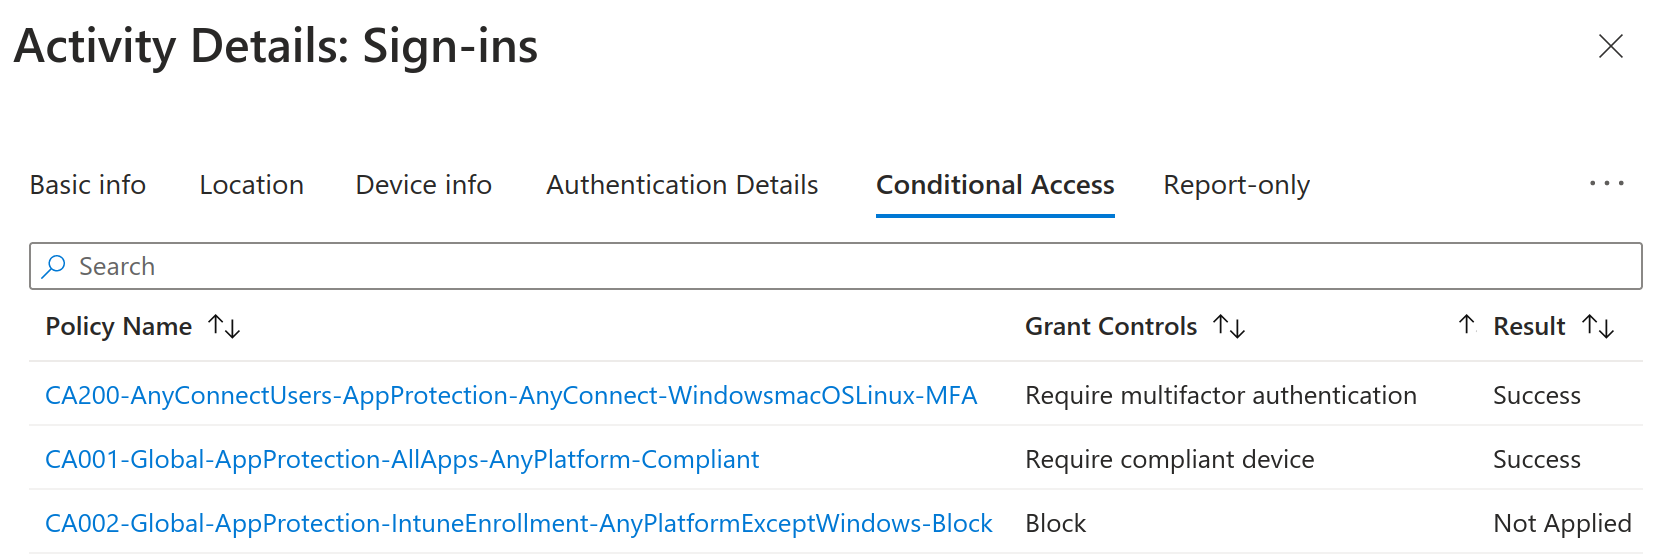This screenshot has width=1659, height=559.
Task: Sort by Policy Name arrows icon
Action: click(x=224, y=326)
